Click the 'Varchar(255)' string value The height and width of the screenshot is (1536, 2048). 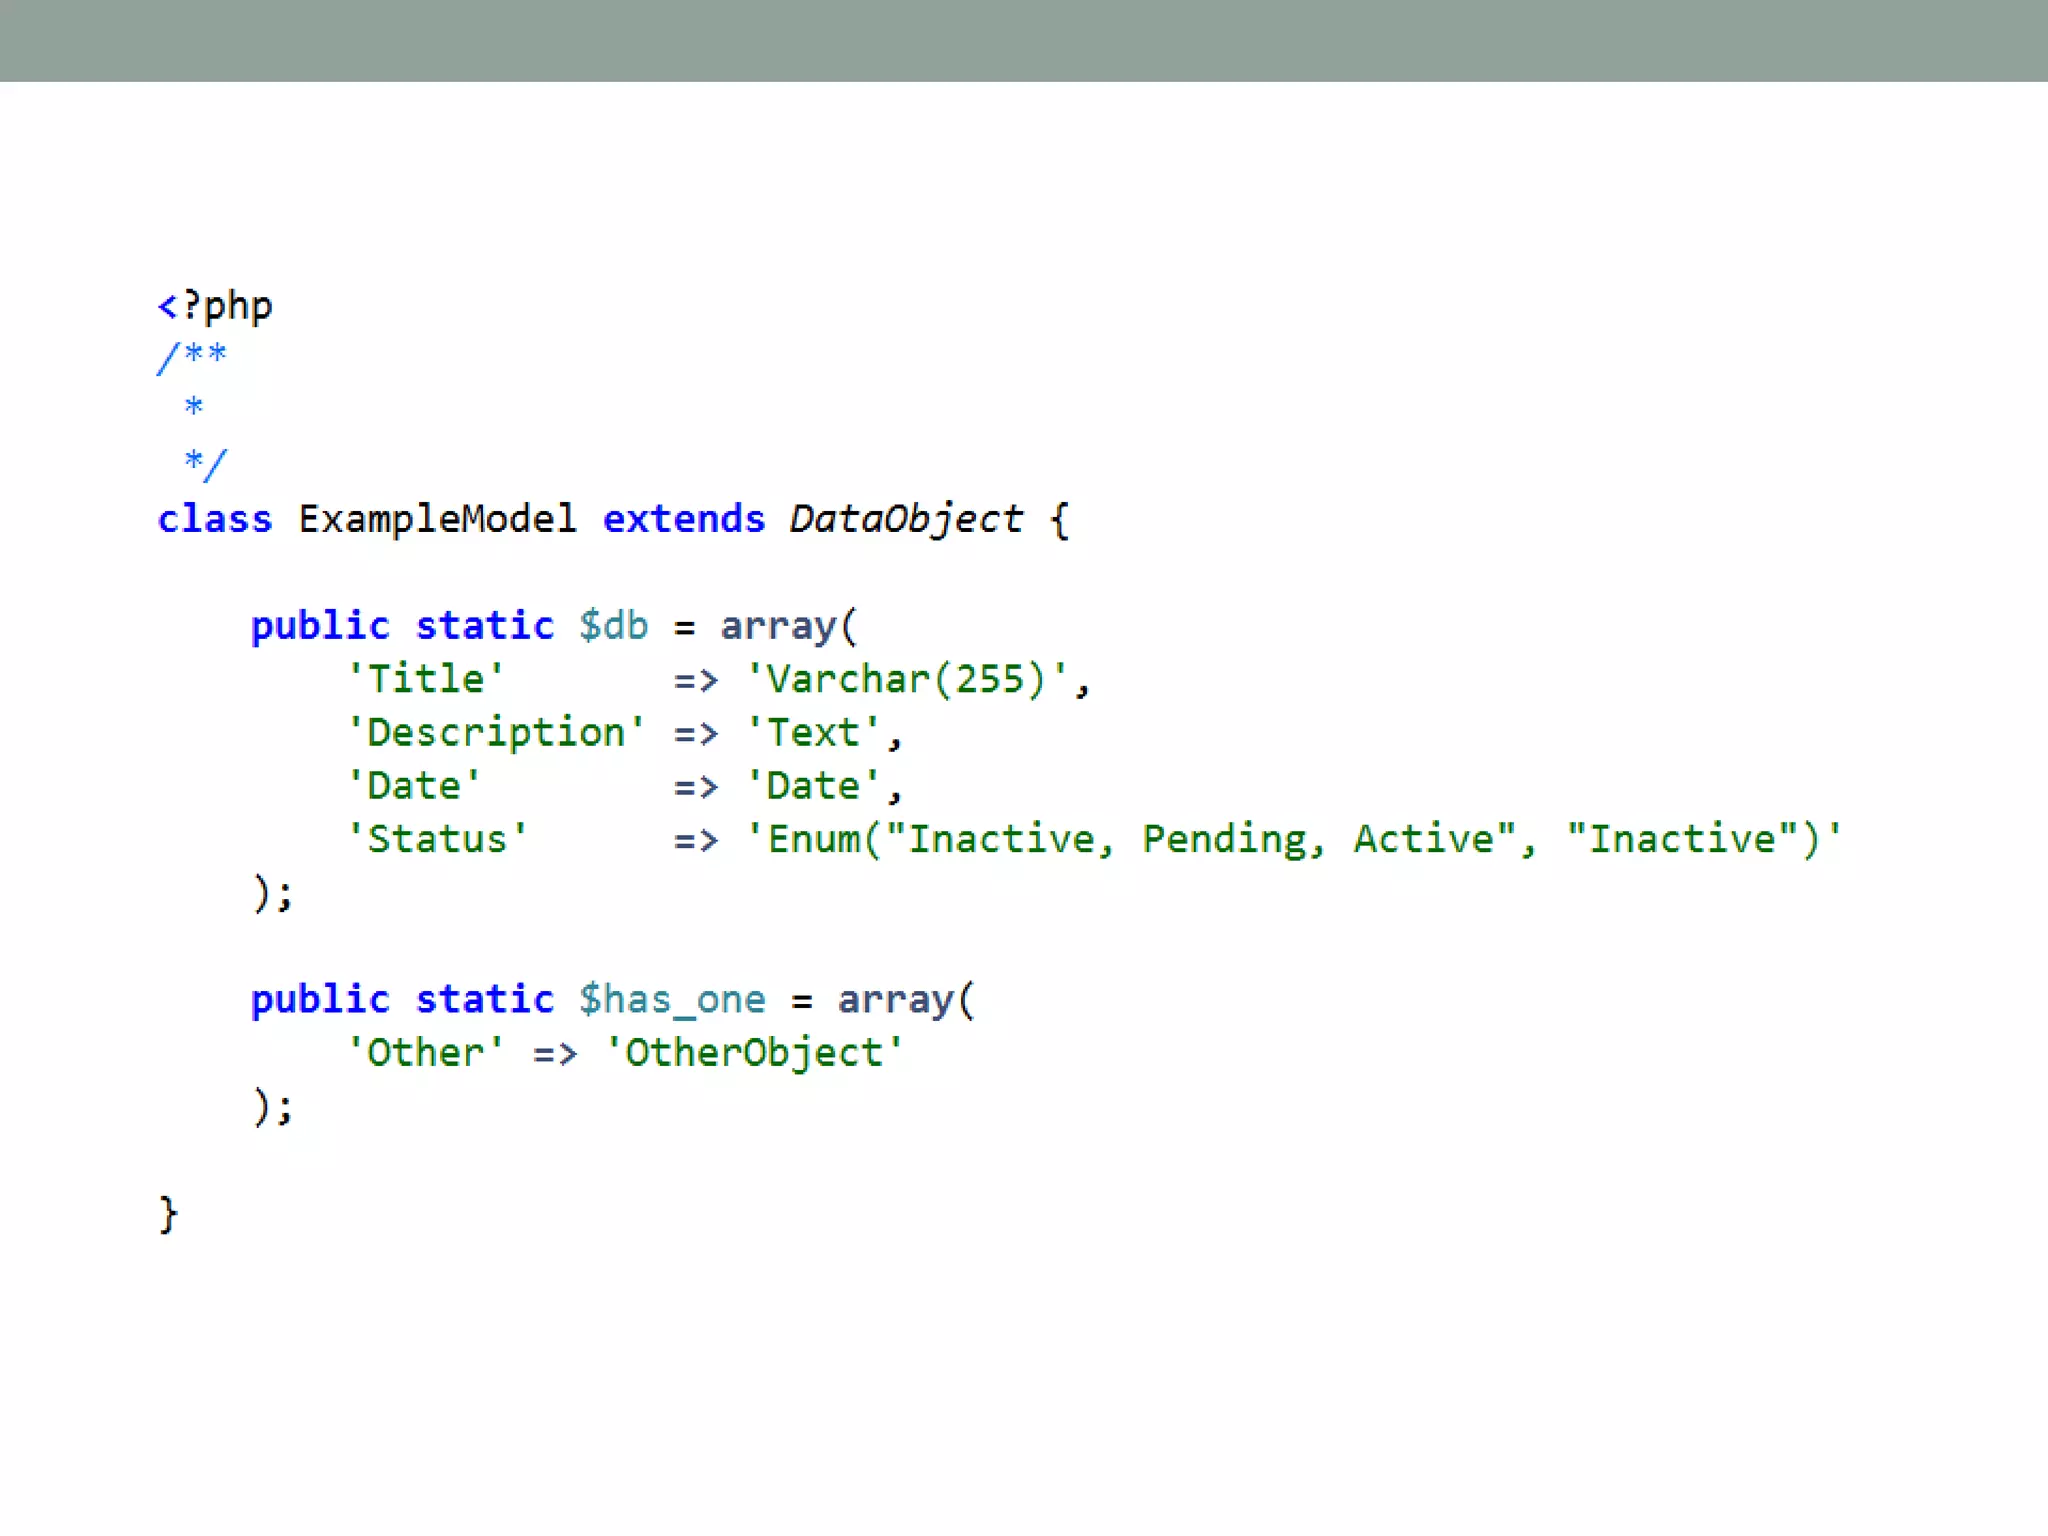click(907, 679)
